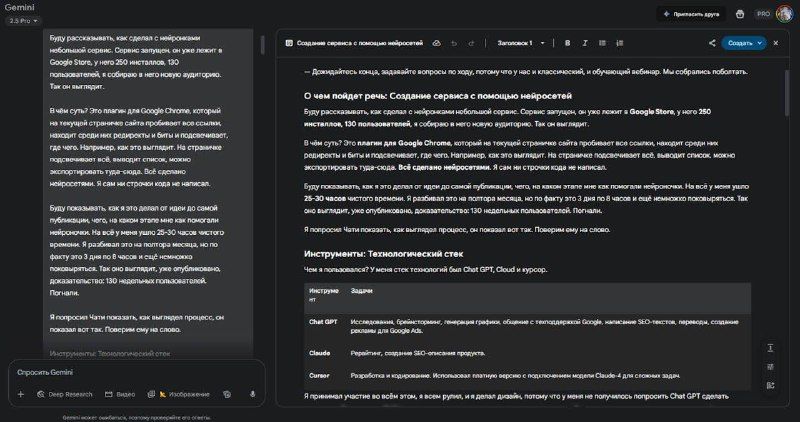Click the Создать button
Screen dimensions: 800x422
pos(739,43)
